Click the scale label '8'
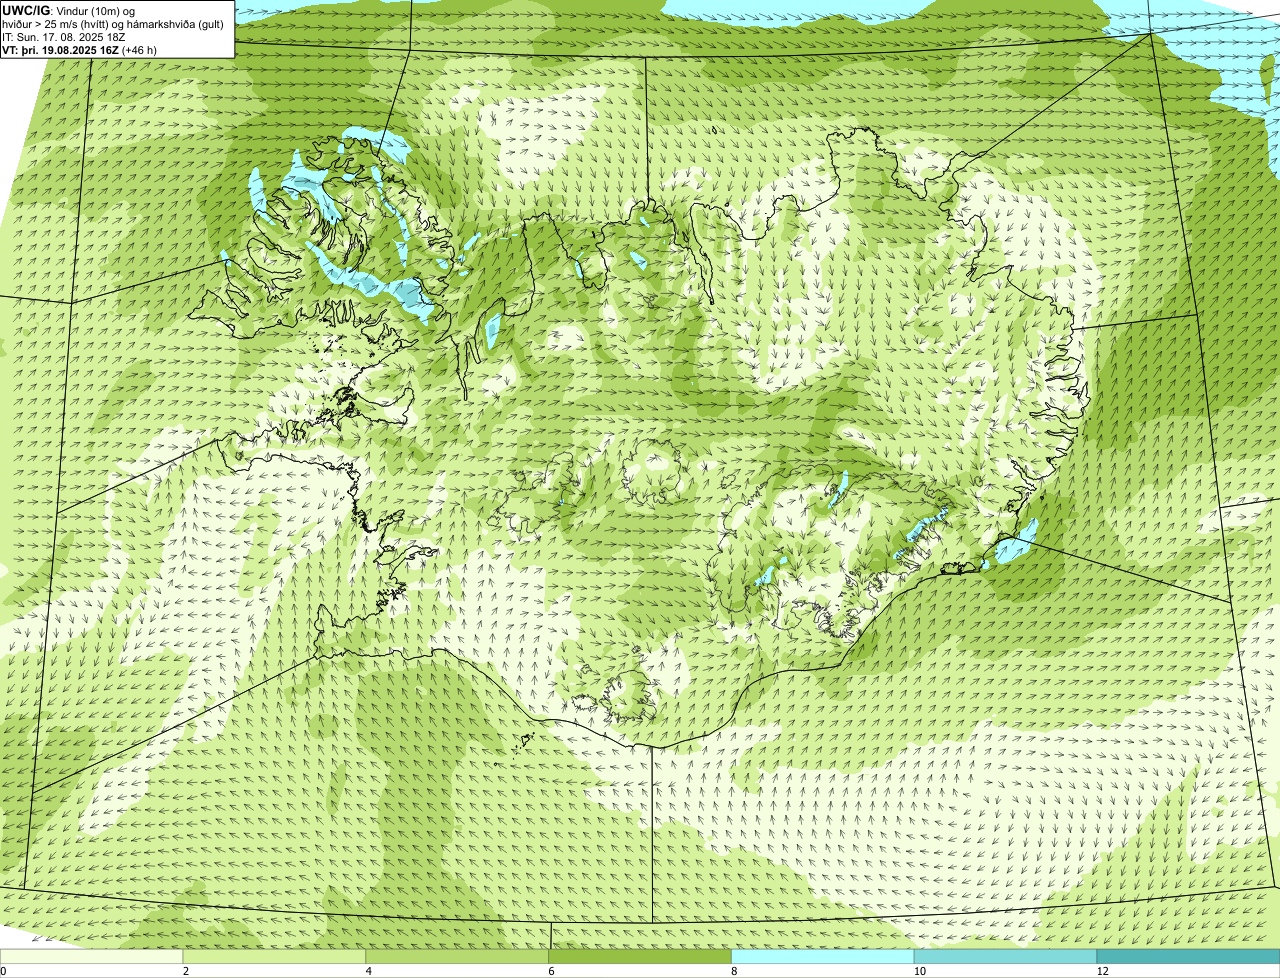The image size is (1280, 978). pos(734,971)
